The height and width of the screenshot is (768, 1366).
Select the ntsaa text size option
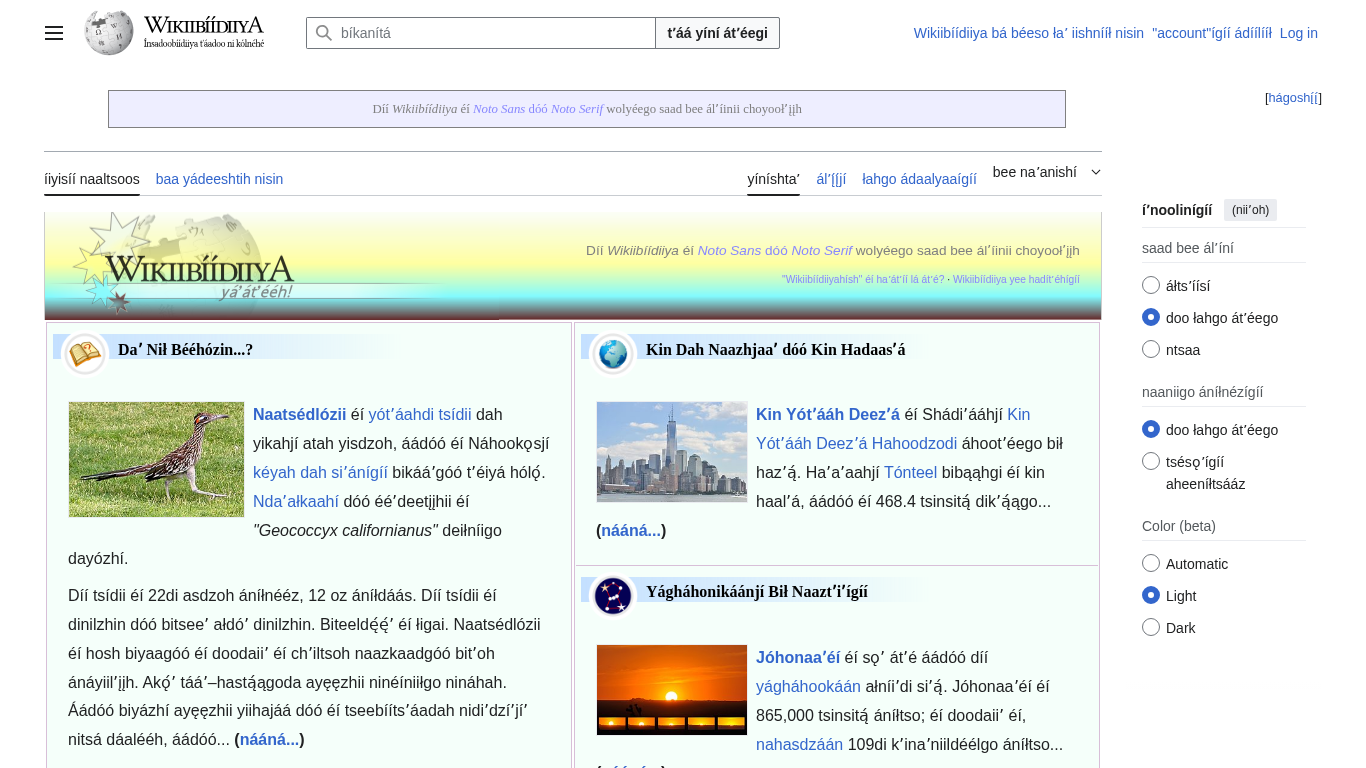(x=1151, y=350)
